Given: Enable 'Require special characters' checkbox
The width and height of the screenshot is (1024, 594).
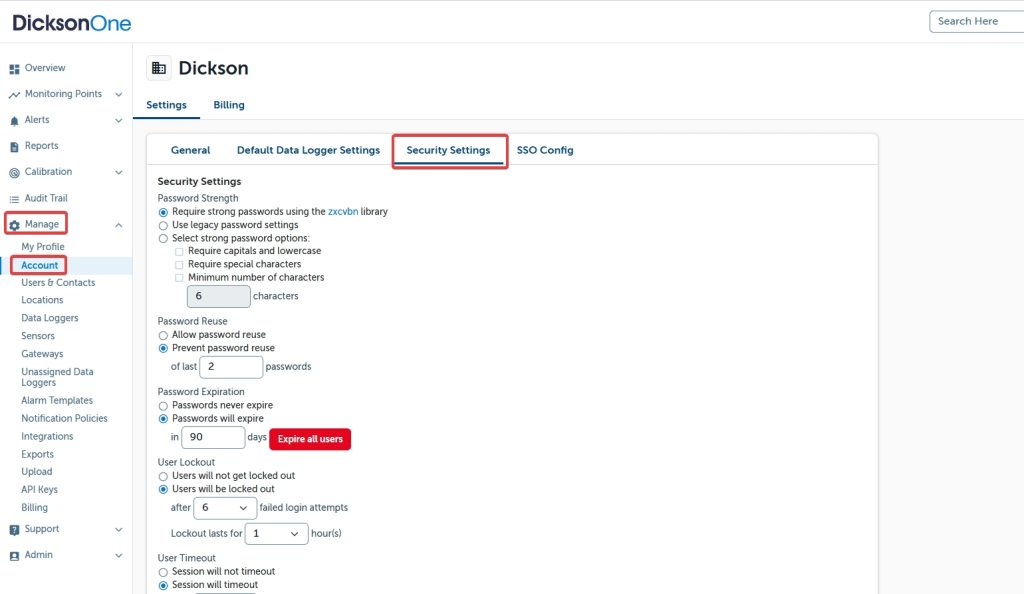Looking at the screenshot, I should (x=179, y=265).
